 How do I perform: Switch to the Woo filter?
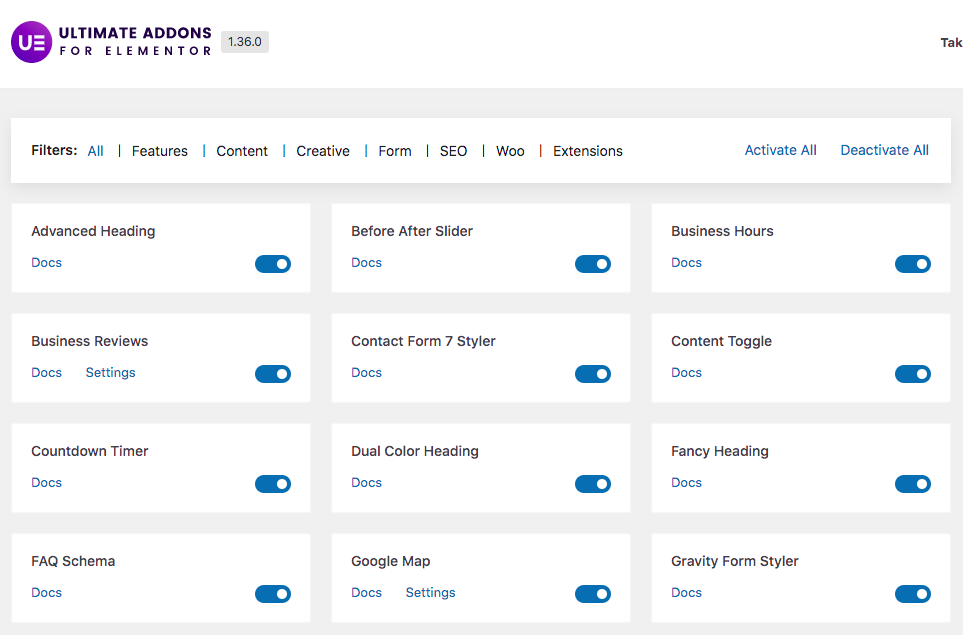(510, 151)
